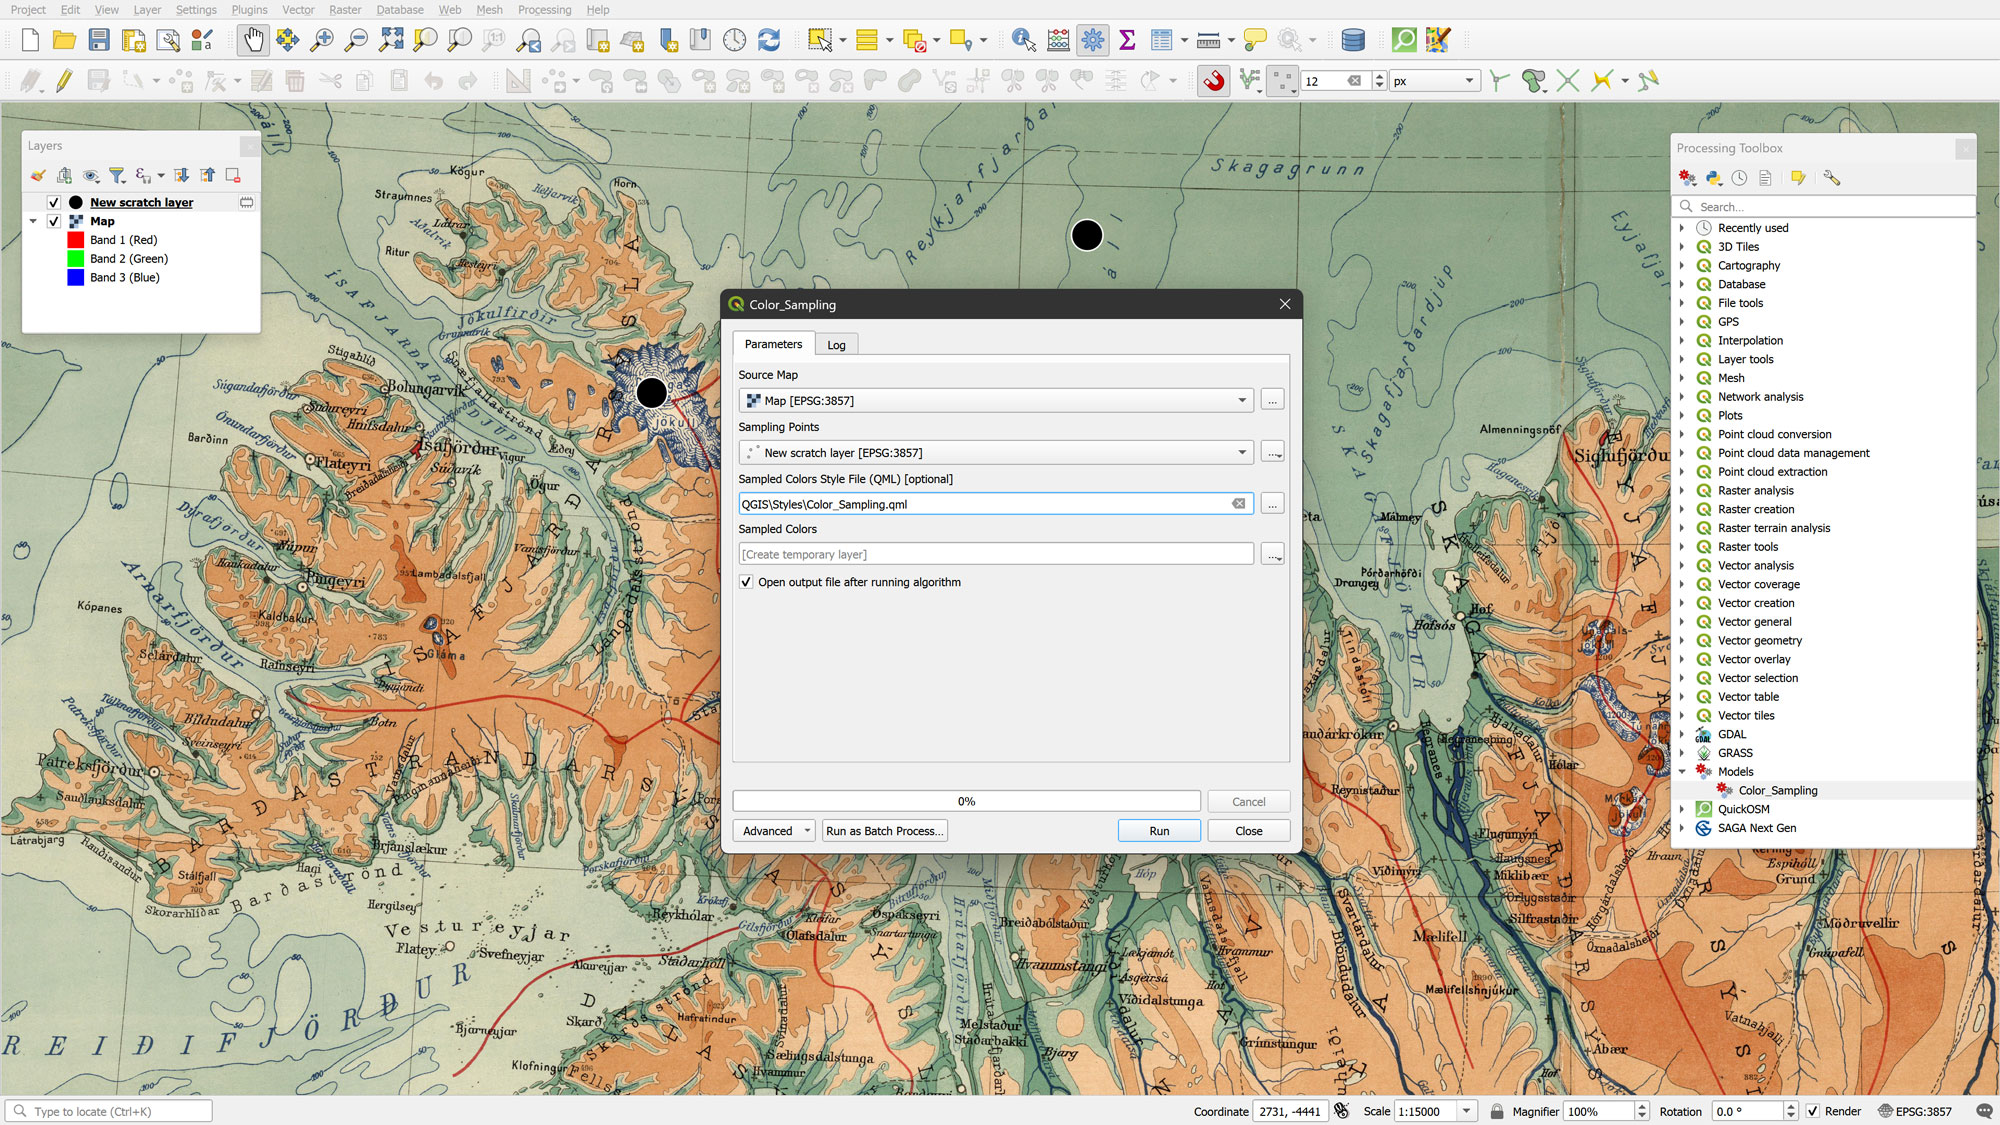
Task: Open Layer Styling brush icon in Layers panel
Action: pyautogui.click(x=38, y=176)
